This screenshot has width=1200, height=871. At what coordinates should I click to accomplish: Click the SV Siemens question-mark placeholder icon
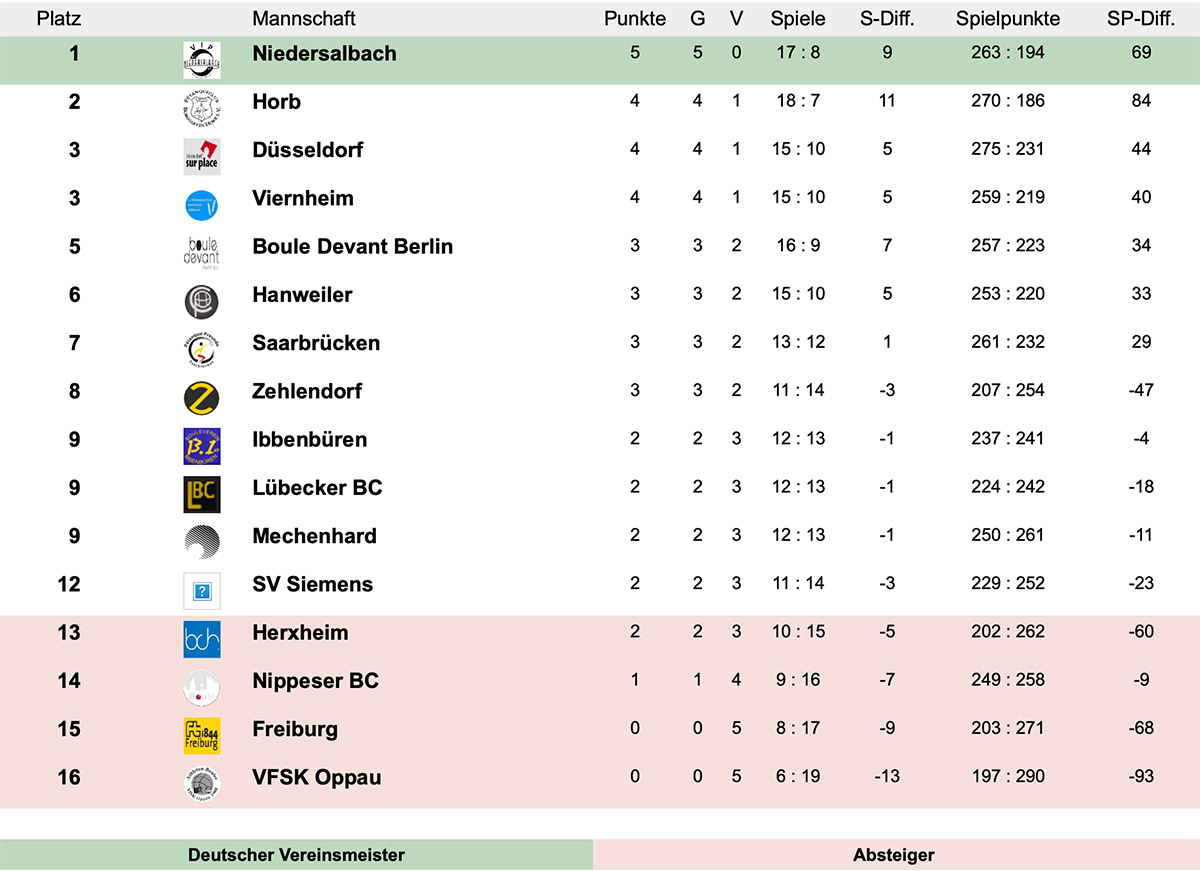click(x=201, y=591)
